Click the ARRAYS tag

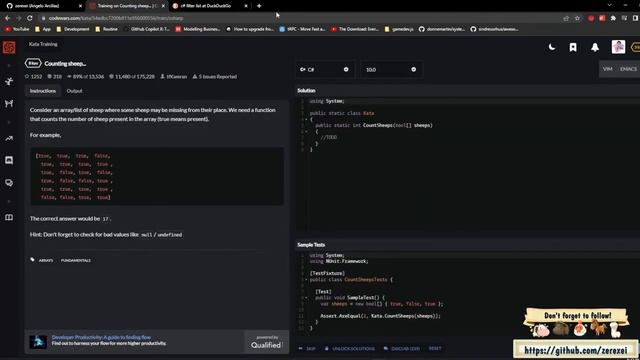[46, 260]
